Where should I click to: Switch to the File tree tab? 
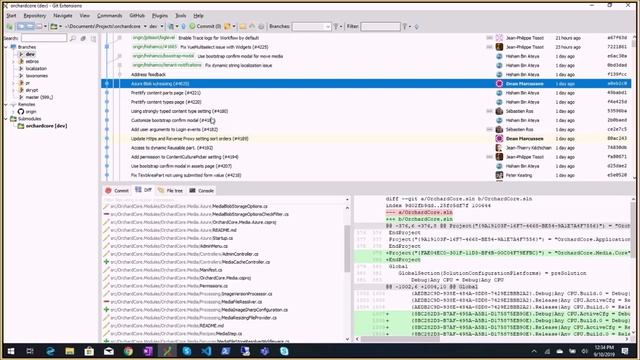170,191
